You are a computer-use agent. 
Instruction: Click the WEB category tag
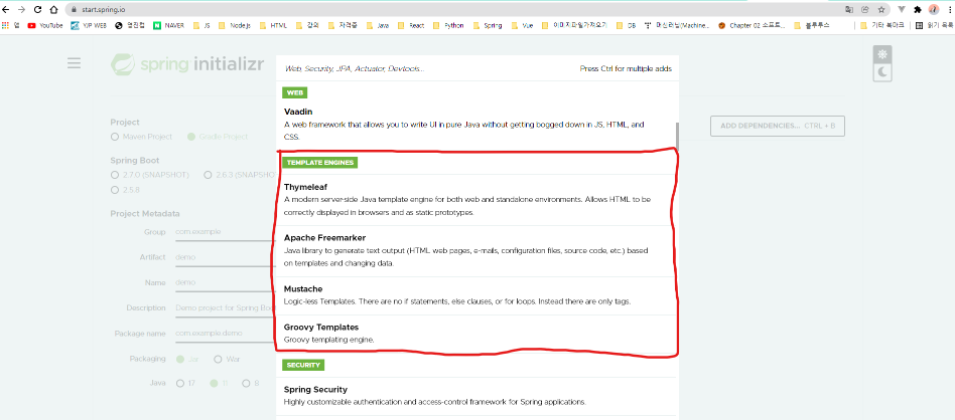(x=295, y=93)
